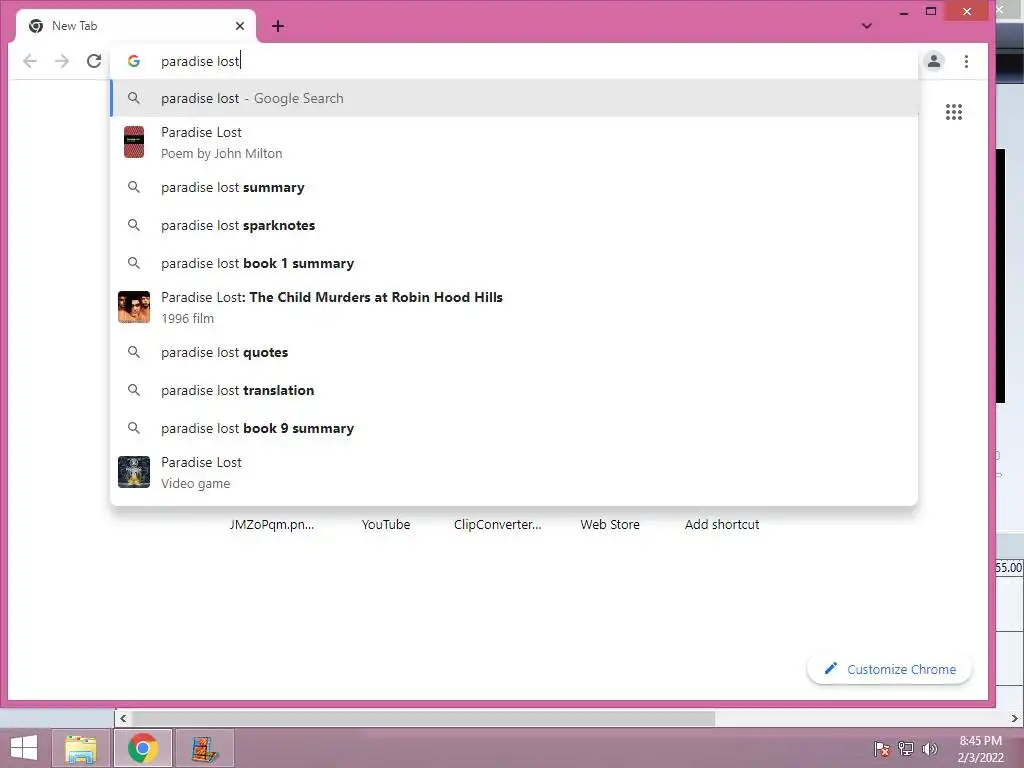The image size is (1024, 768).
Task: Choose paradise lost - Google Search suggestion
Action: coord(515,98)
